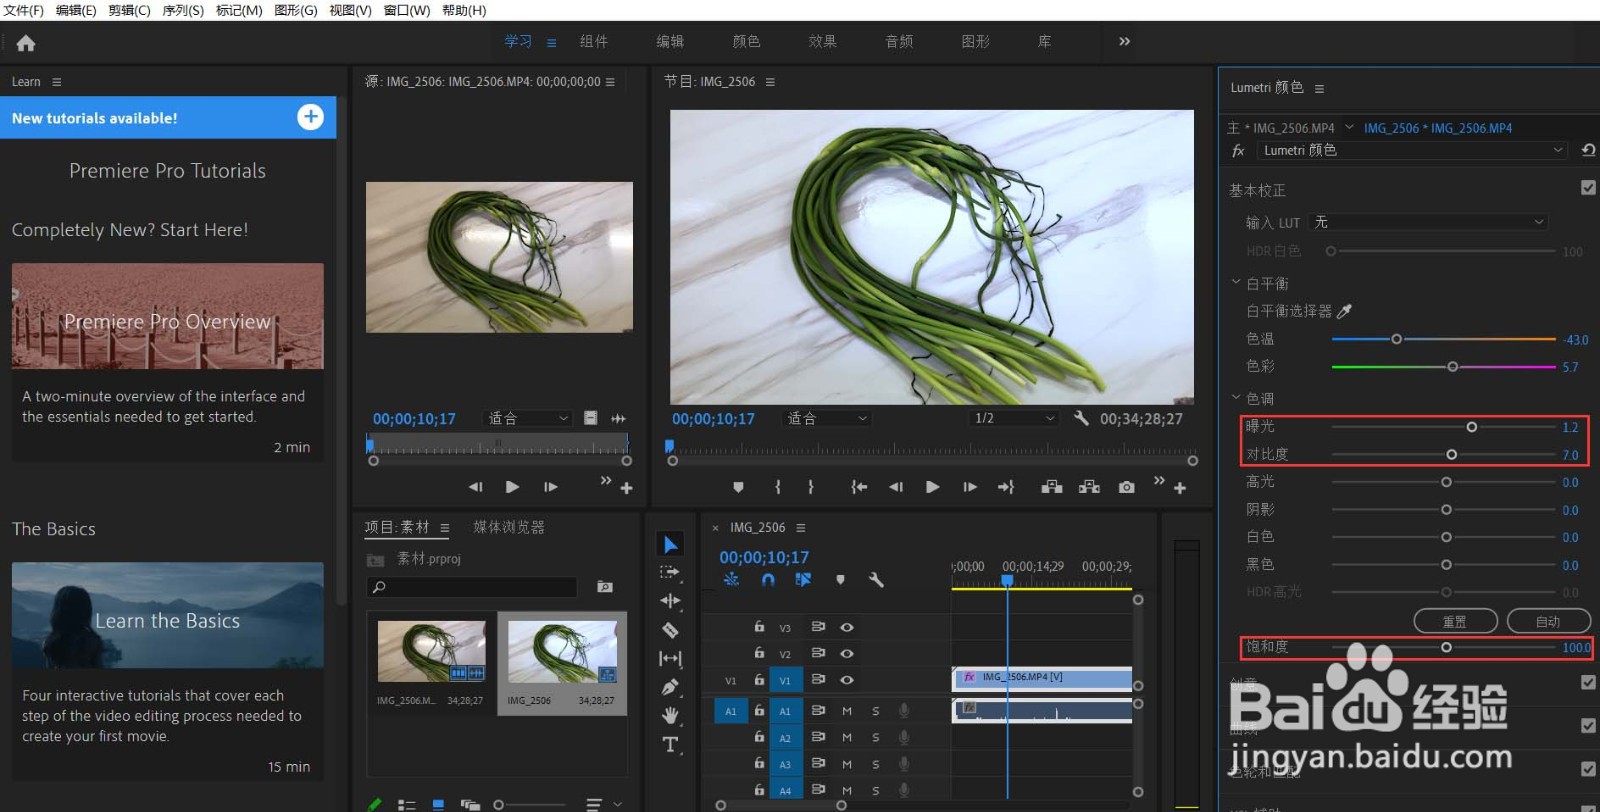Toggle Basic Correction checkbox
Screen dimensions: 1600x812
(x=1588, y=187)
